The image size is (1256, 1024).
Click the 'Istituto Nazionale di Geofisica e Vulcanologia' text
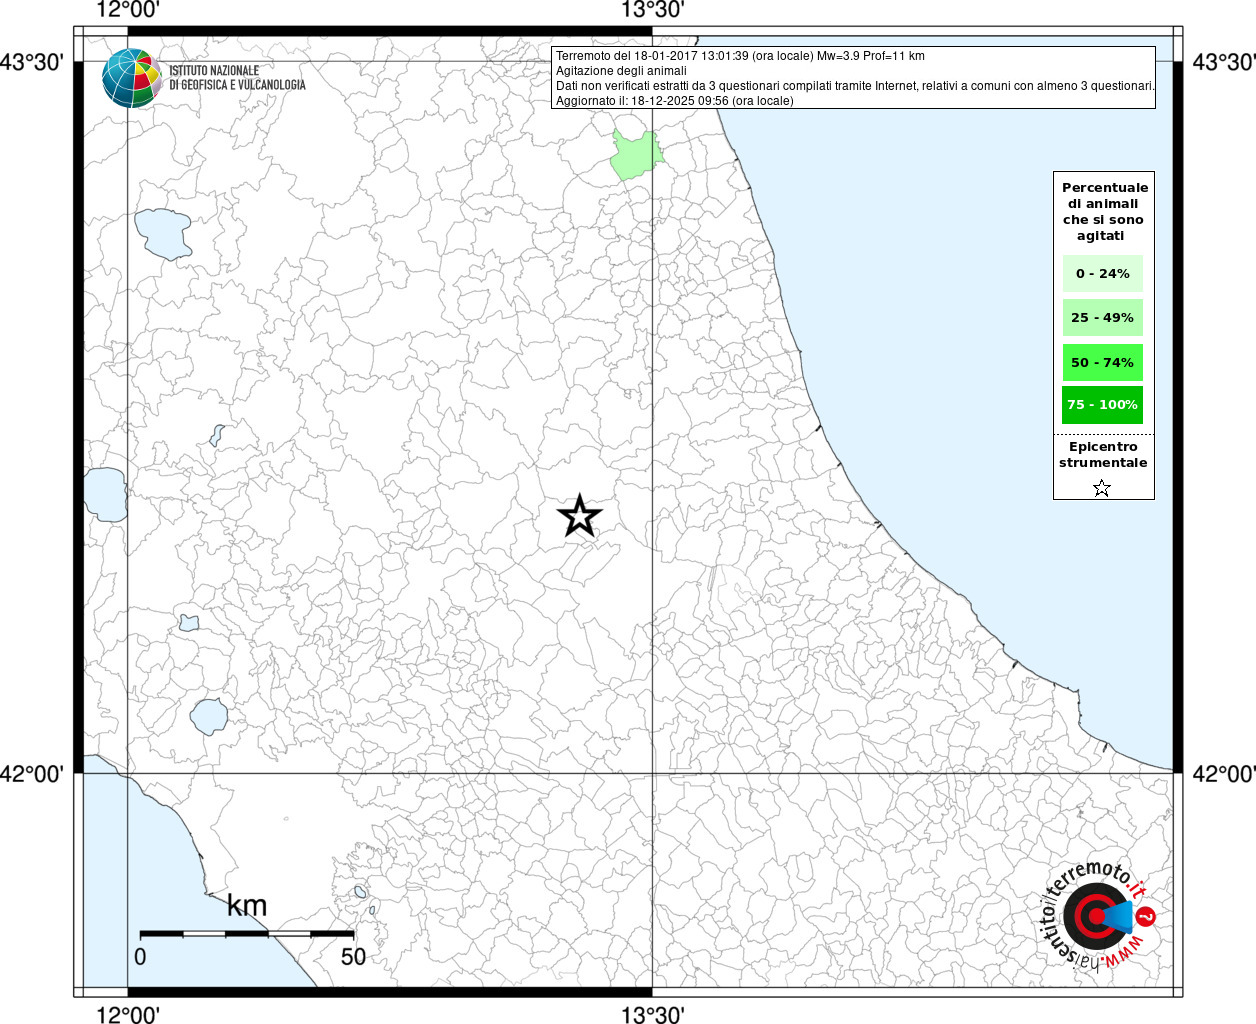coord(237,78)
